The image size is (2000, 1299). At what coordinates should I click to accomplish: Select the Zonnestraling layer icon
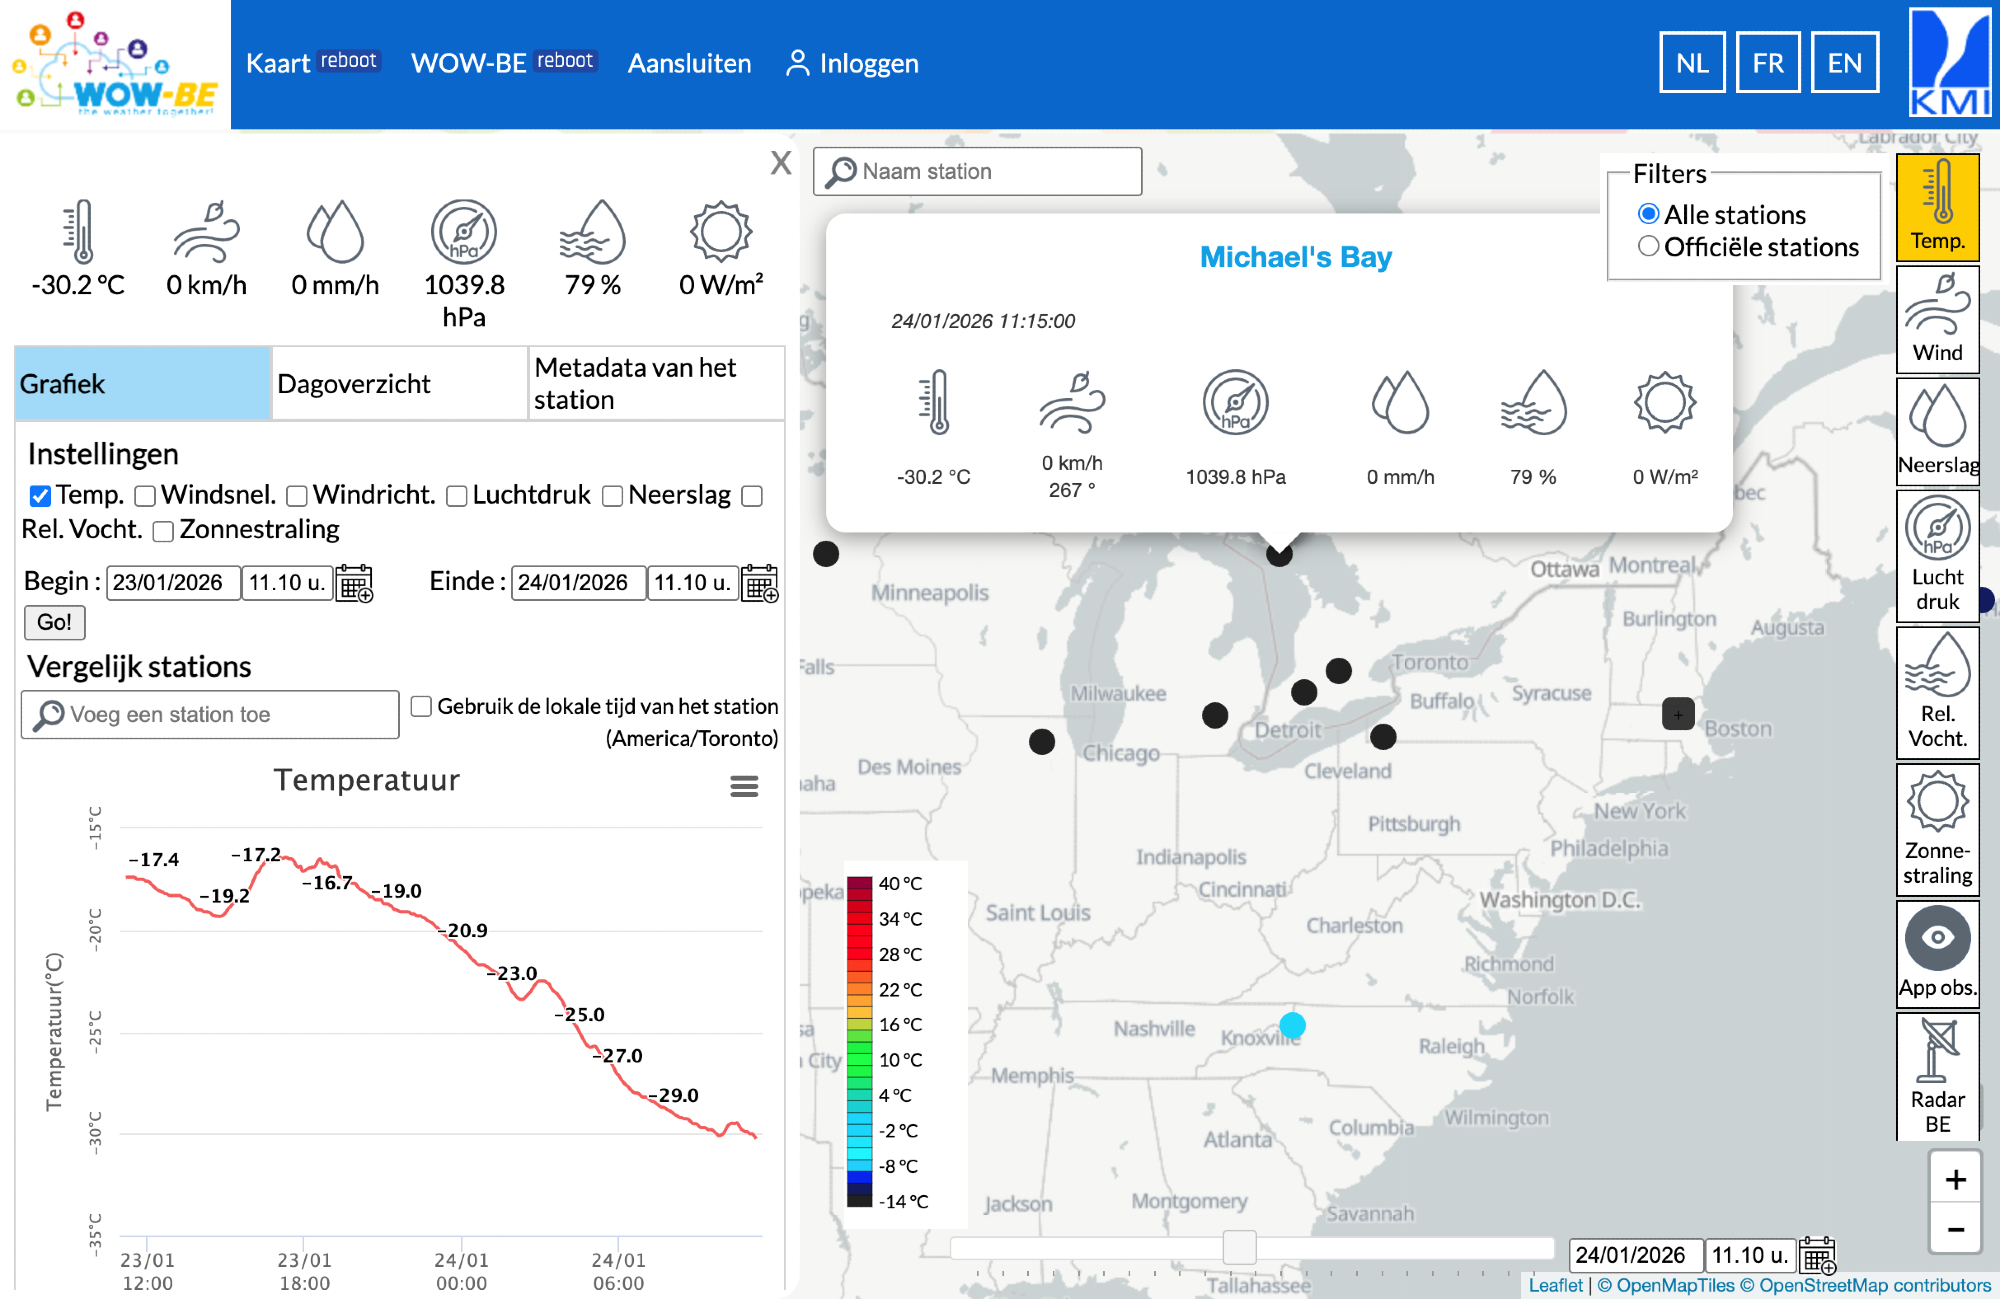[x=1937, y=828]
